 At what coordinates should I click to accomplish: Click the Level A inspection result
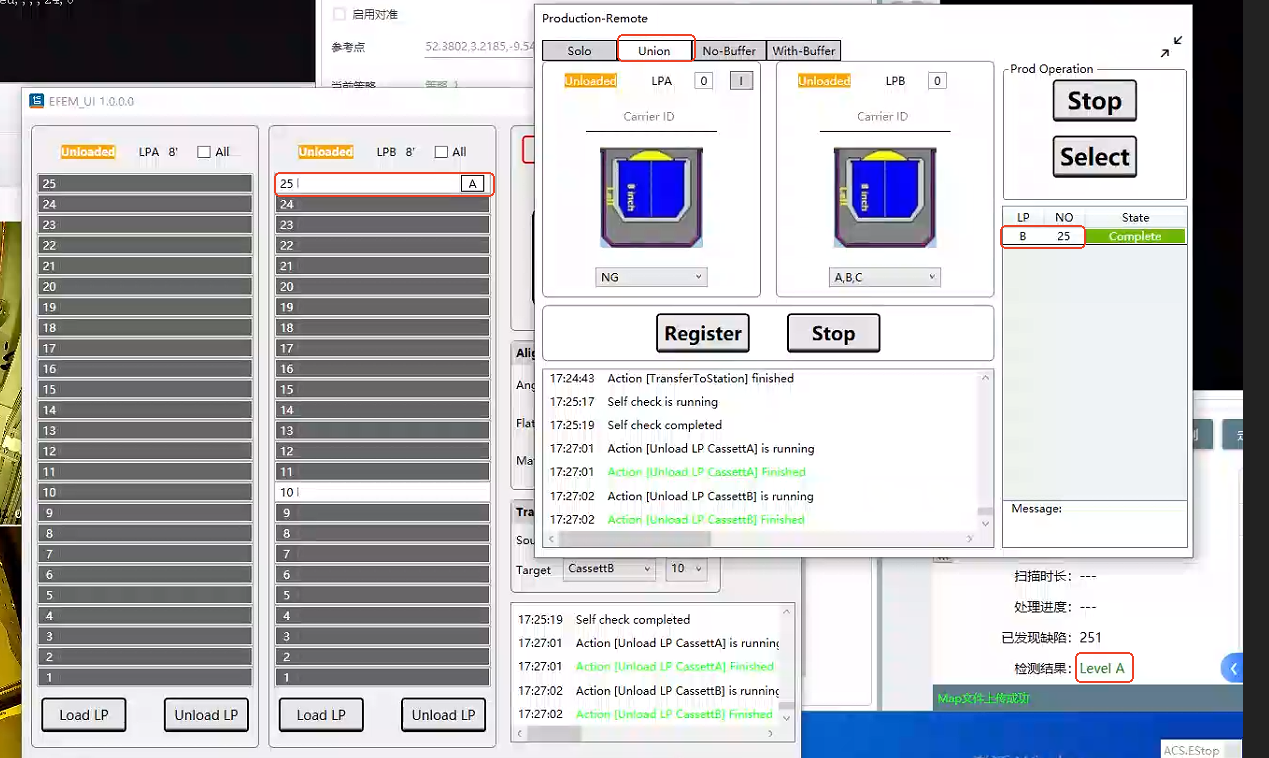(1102, 668)
